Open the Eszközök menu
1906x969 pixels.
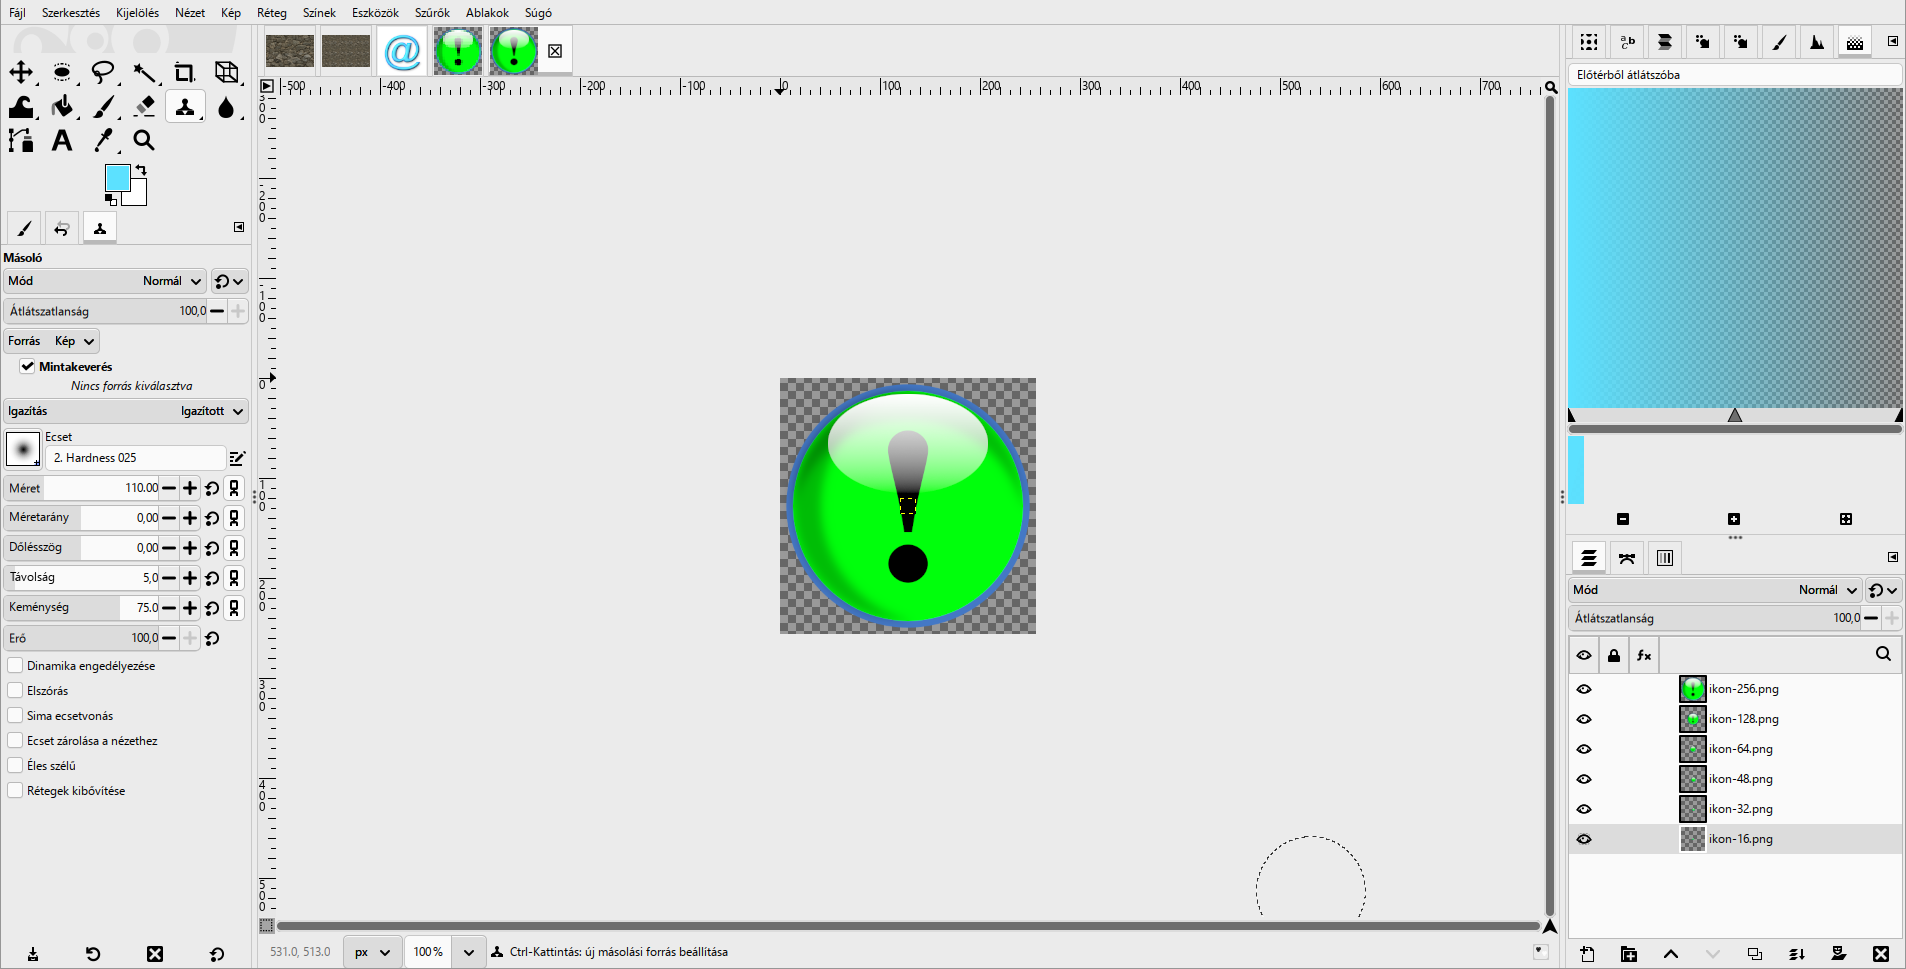(x=375, y=13)
